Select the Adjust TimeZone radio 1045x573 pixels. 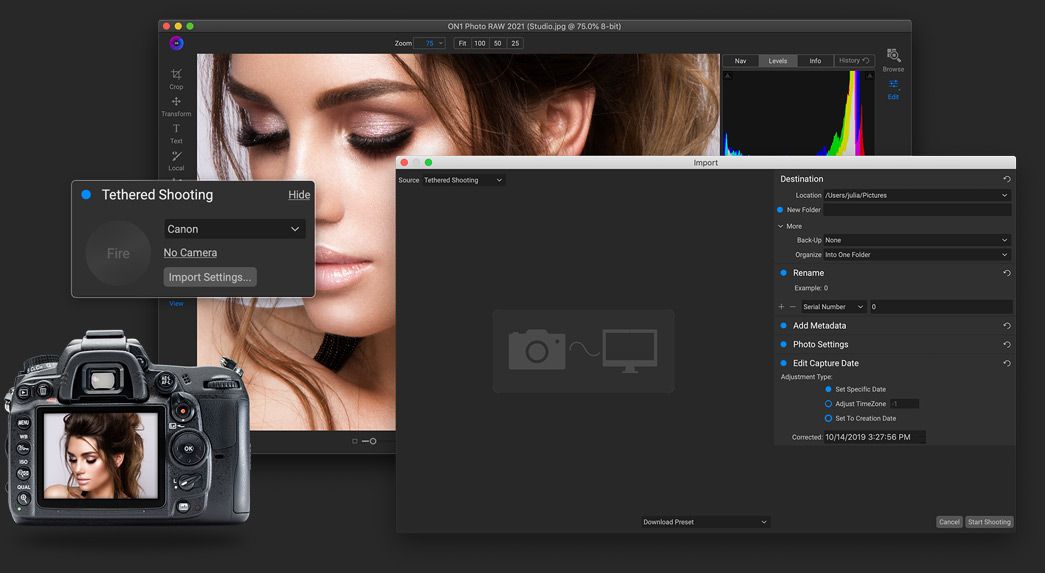tap(828, 404)
